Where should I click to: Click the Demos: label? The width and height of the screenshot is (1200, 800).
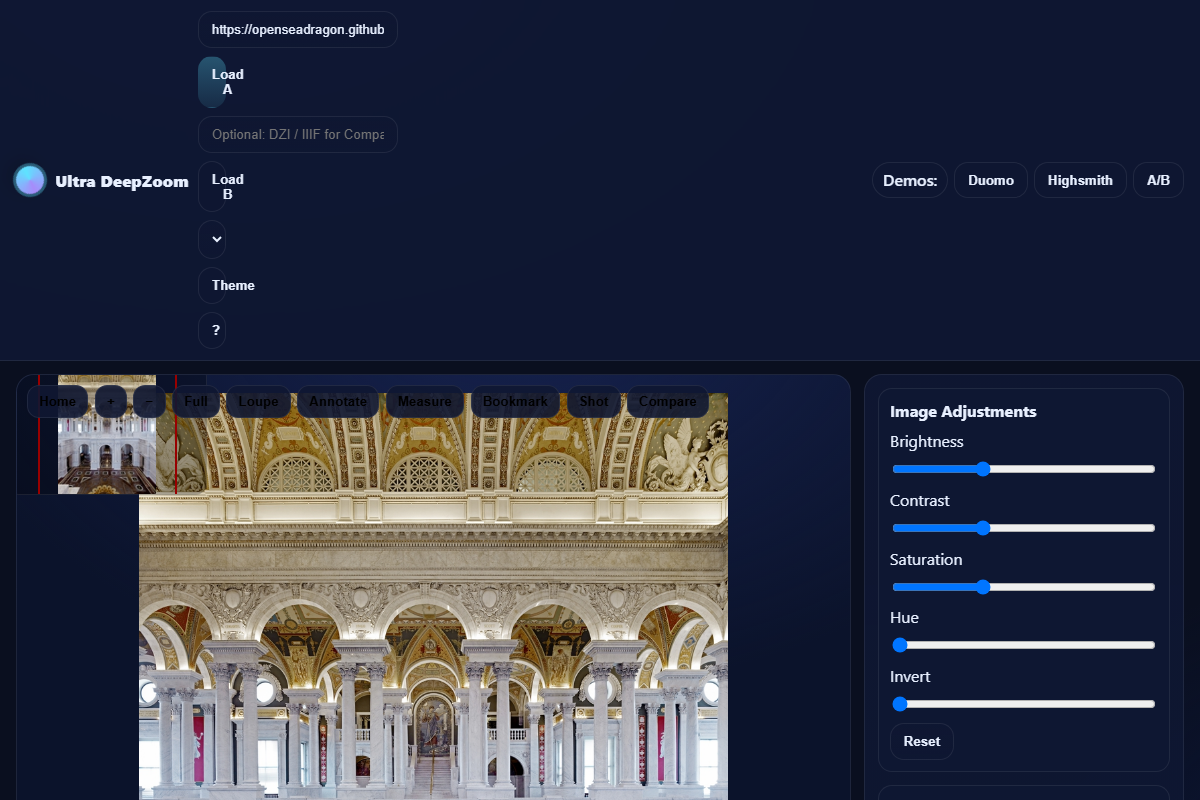(x=910, y=181)
